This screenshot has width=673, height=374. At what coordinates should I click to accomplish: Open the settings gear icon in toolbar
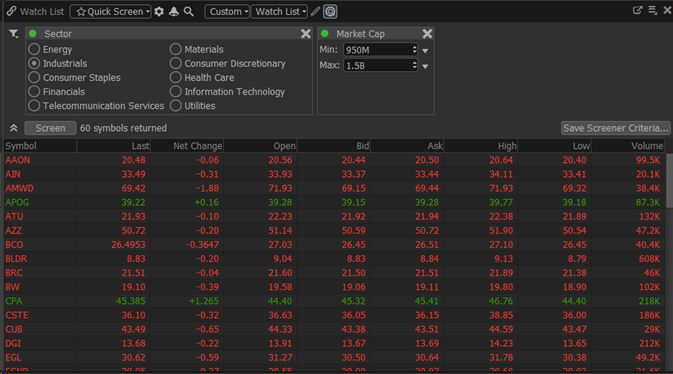point(159,12)
